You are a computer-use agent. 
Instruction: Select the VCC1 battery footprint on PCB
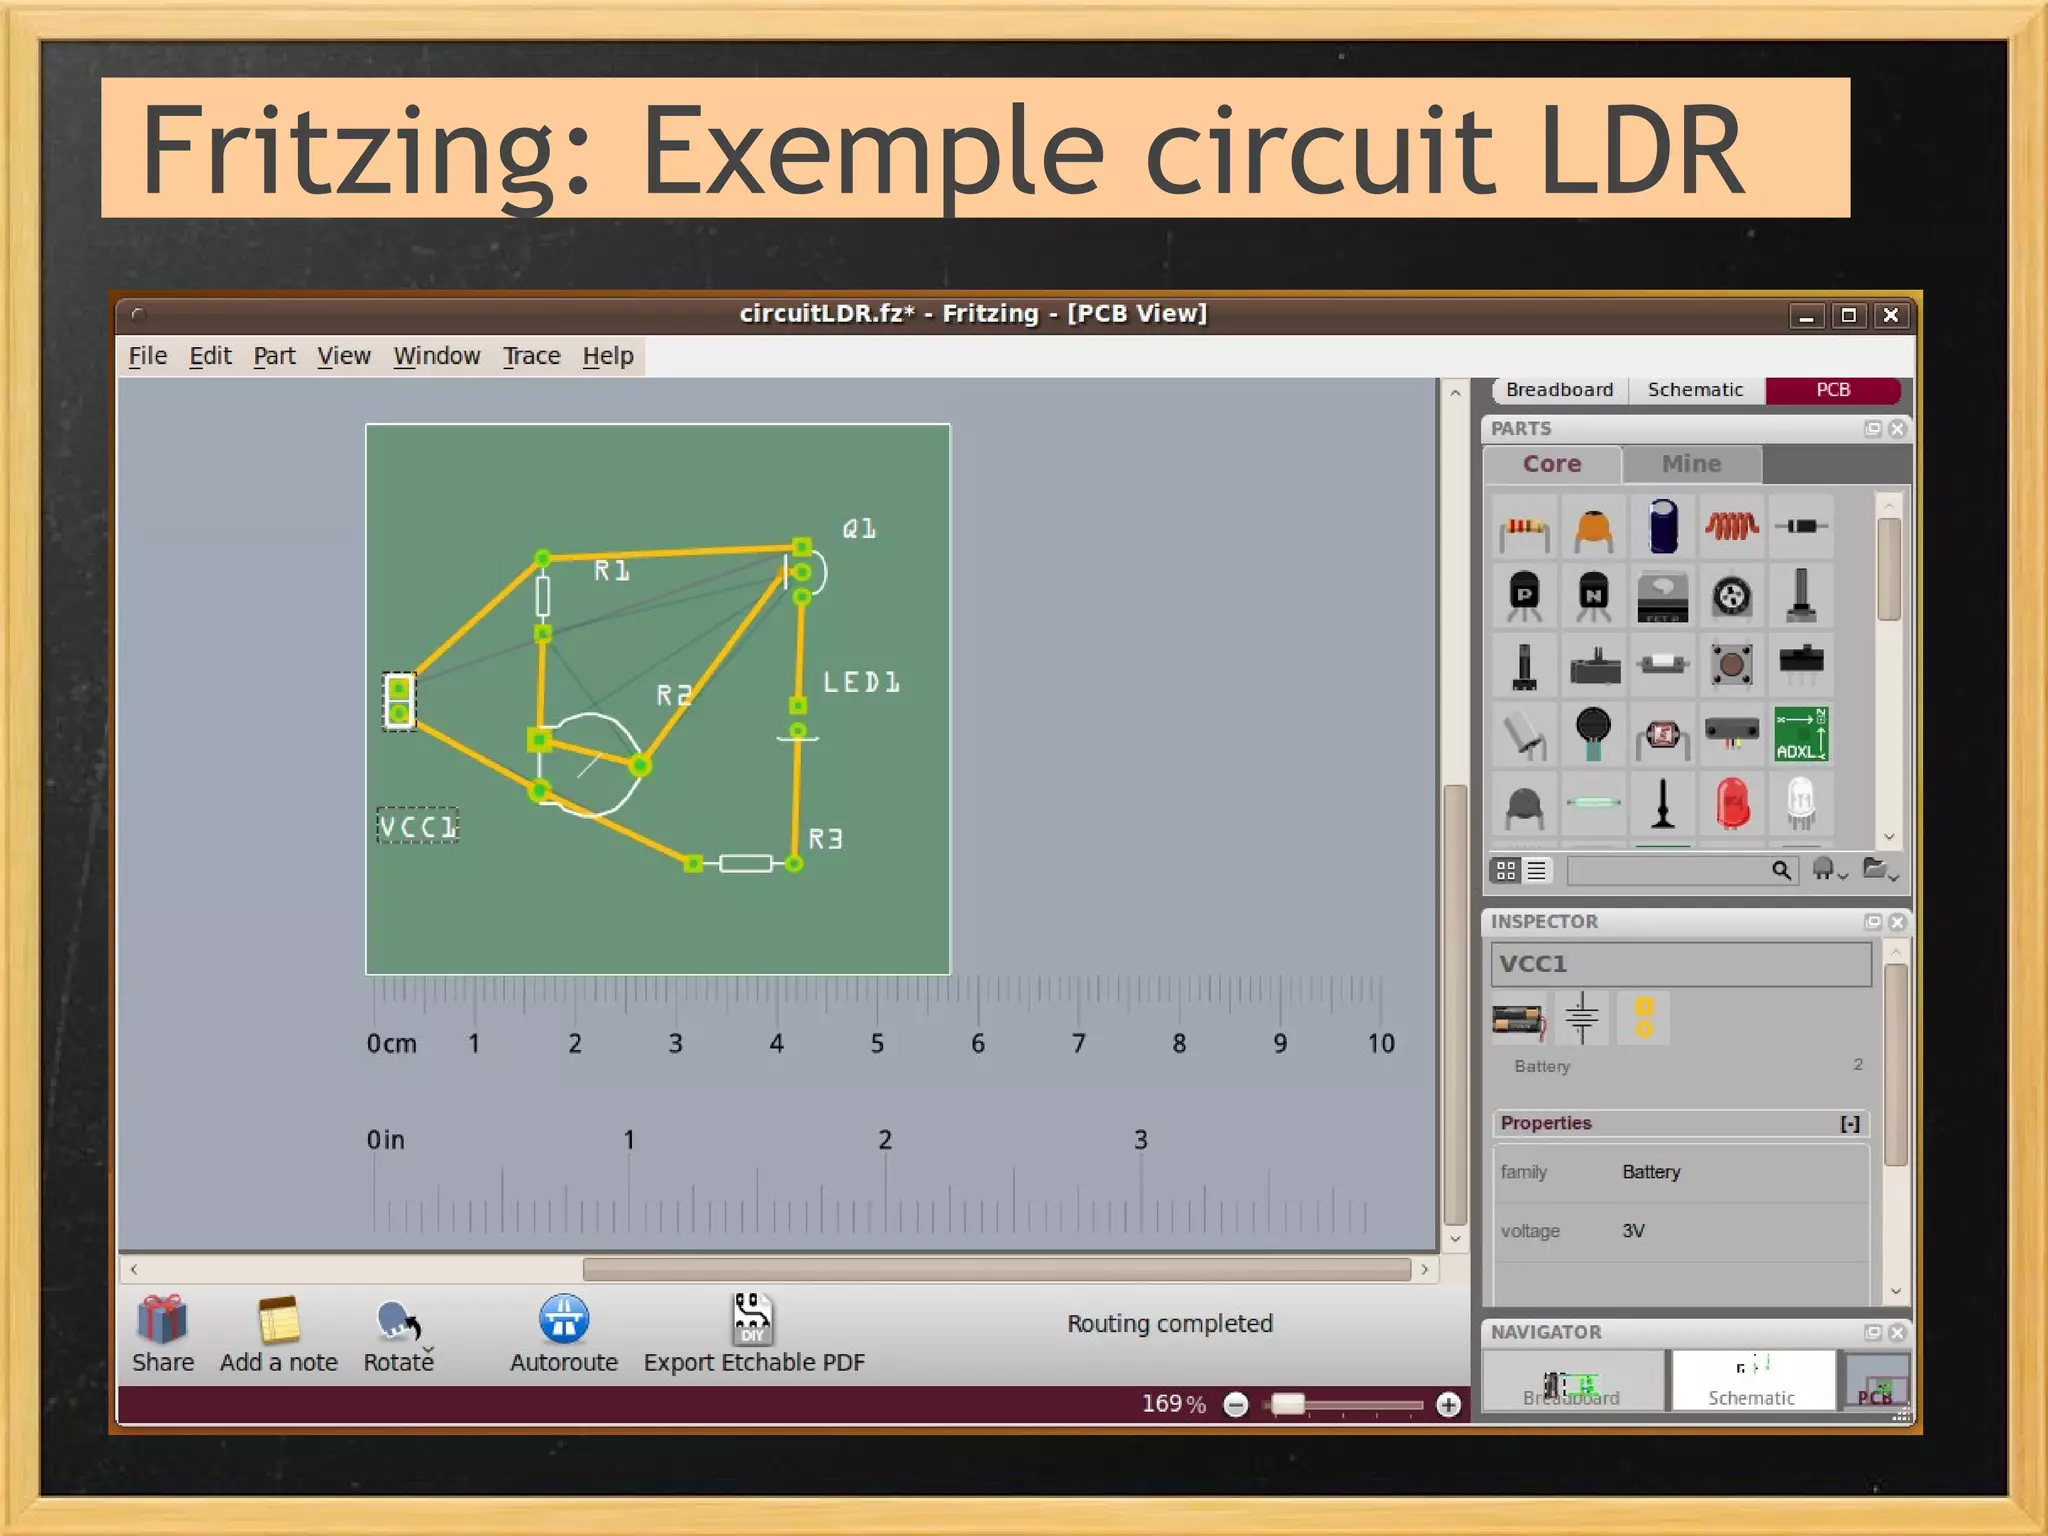pos(399,701)
